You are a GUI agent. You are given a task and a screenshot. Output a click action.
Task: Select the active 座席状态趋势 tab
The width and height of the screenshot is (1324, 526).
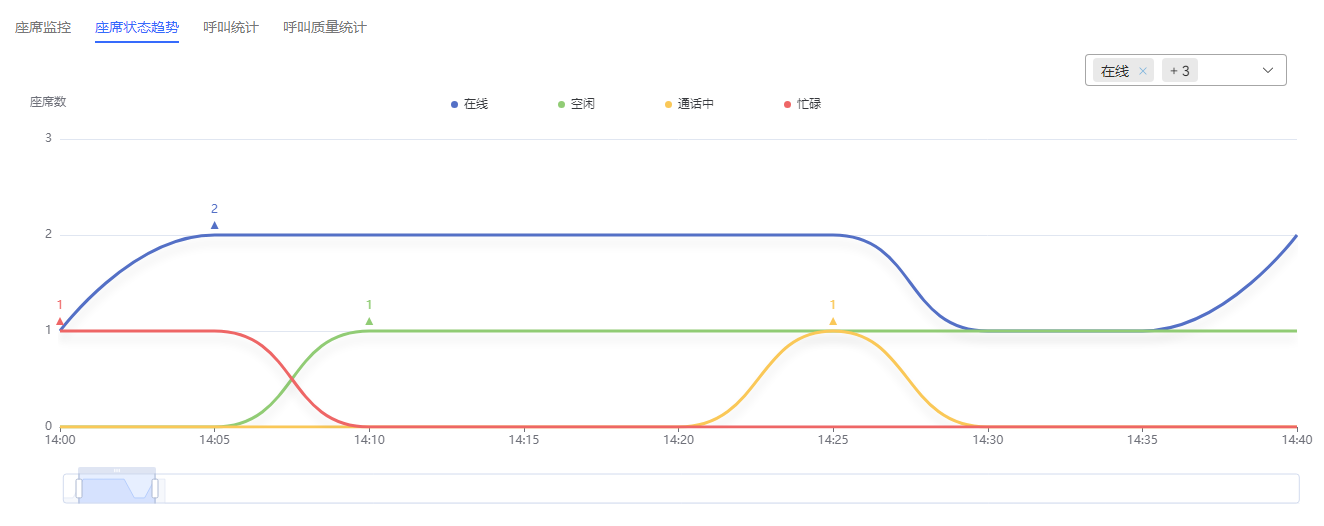[x=137, y=27]
